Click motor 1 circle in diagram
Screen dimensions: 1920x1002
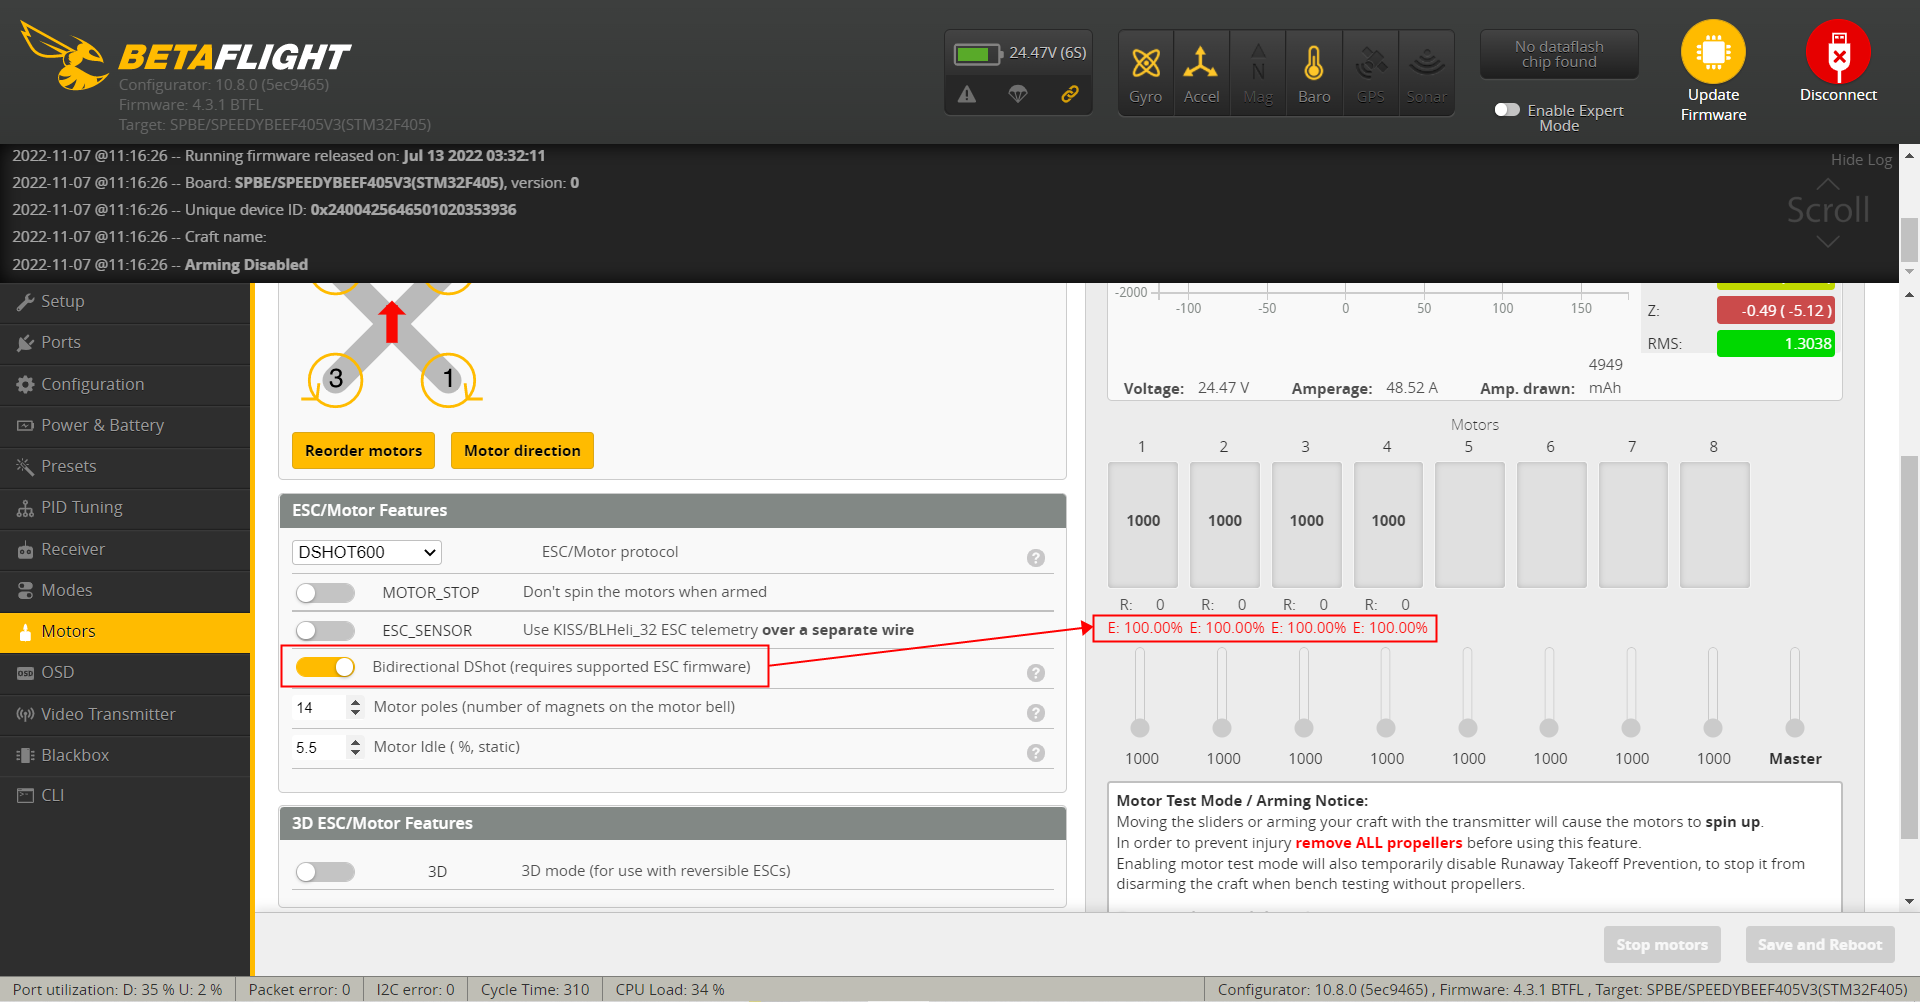click(448, 379)
